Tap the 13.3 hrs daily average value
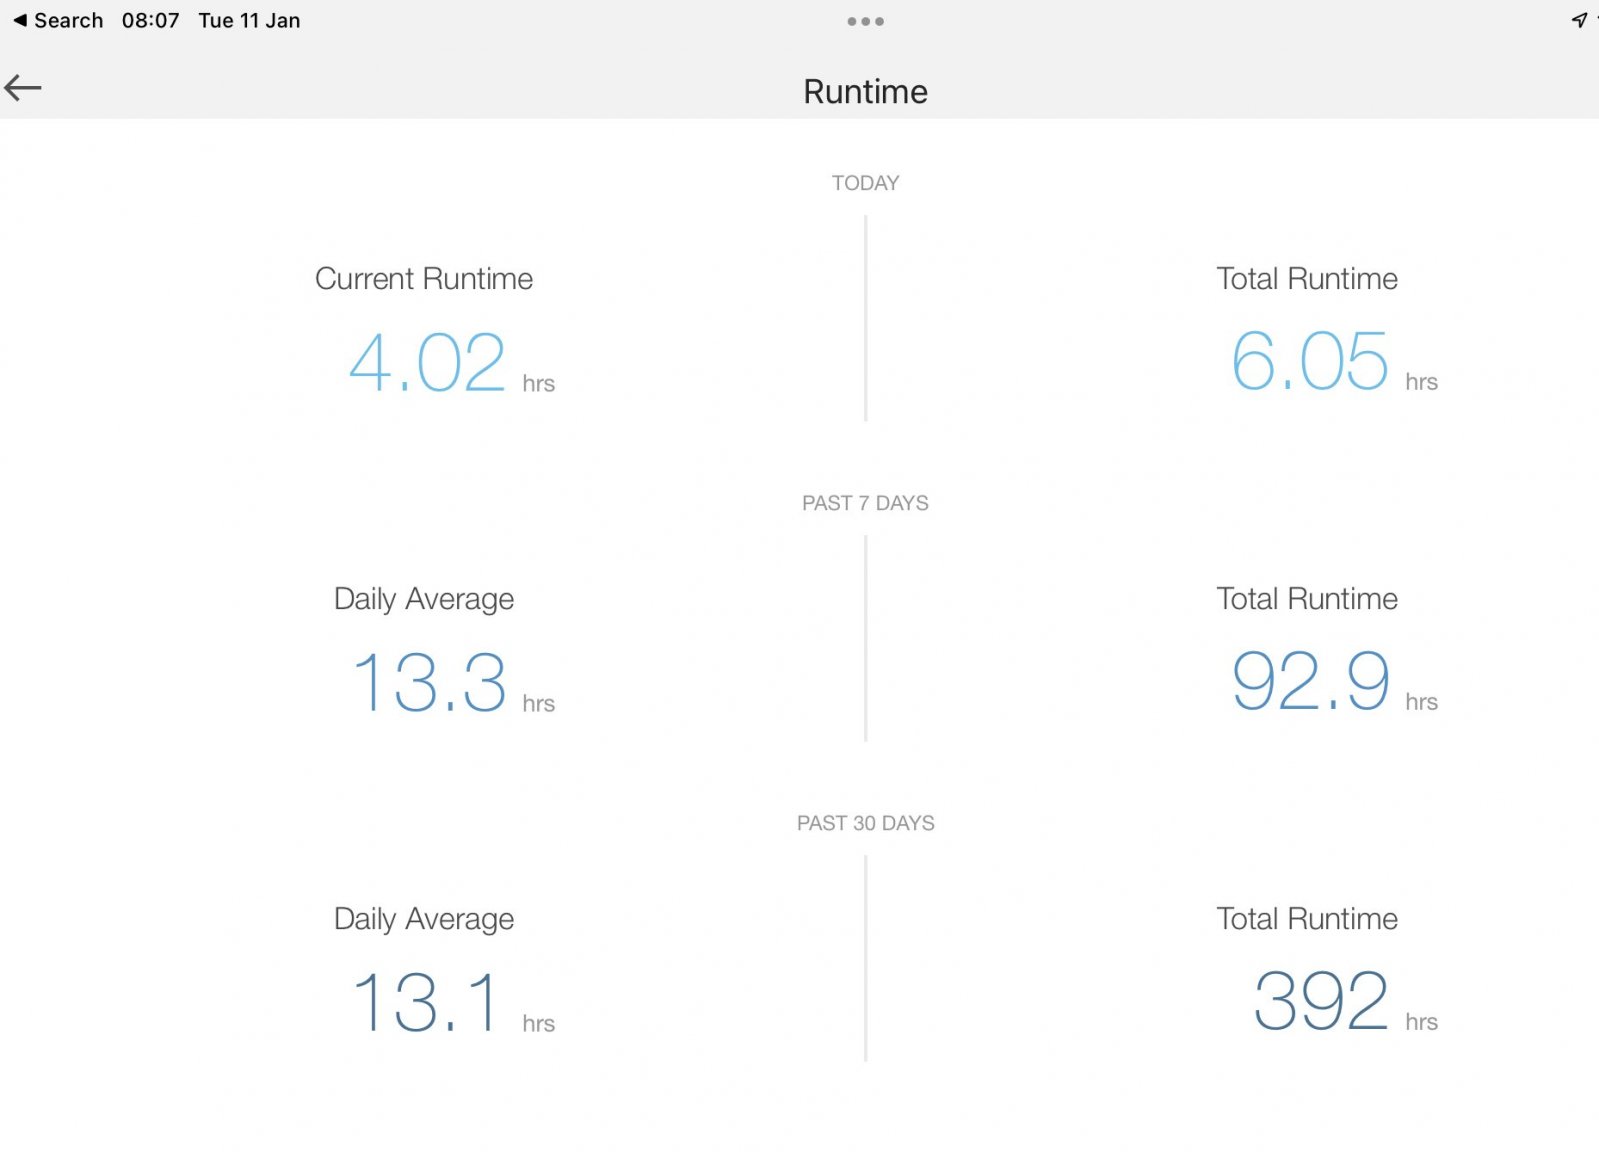The width and height of the screenshot is (1599, 1152). [x=454, y=682]
